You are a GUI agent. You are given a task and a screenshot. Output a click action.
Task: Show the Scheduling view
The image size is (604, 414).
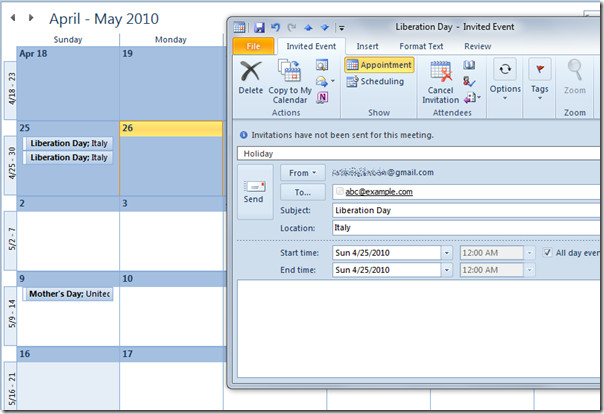(x=375, y=81)
